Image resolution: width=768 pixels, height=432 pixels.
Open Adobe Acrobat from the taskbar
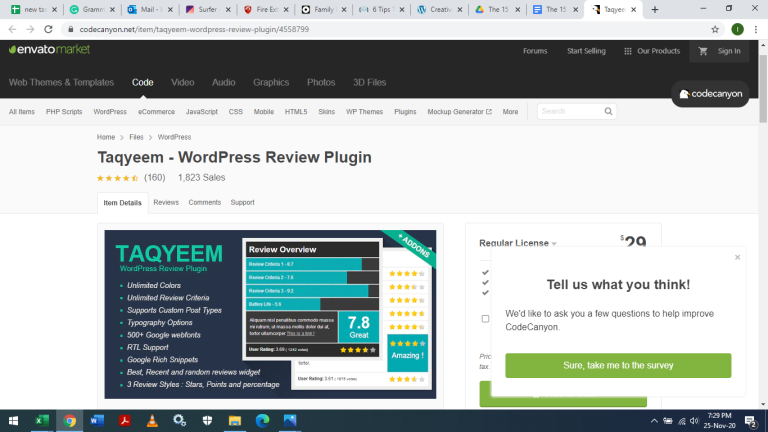tap(124, 421)
